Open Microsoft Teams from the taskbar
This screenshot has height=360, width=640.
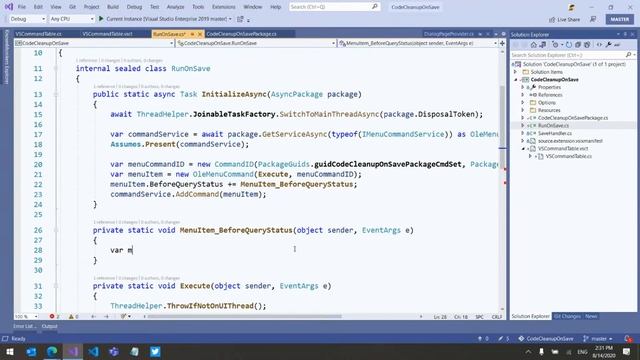(114, 351)
